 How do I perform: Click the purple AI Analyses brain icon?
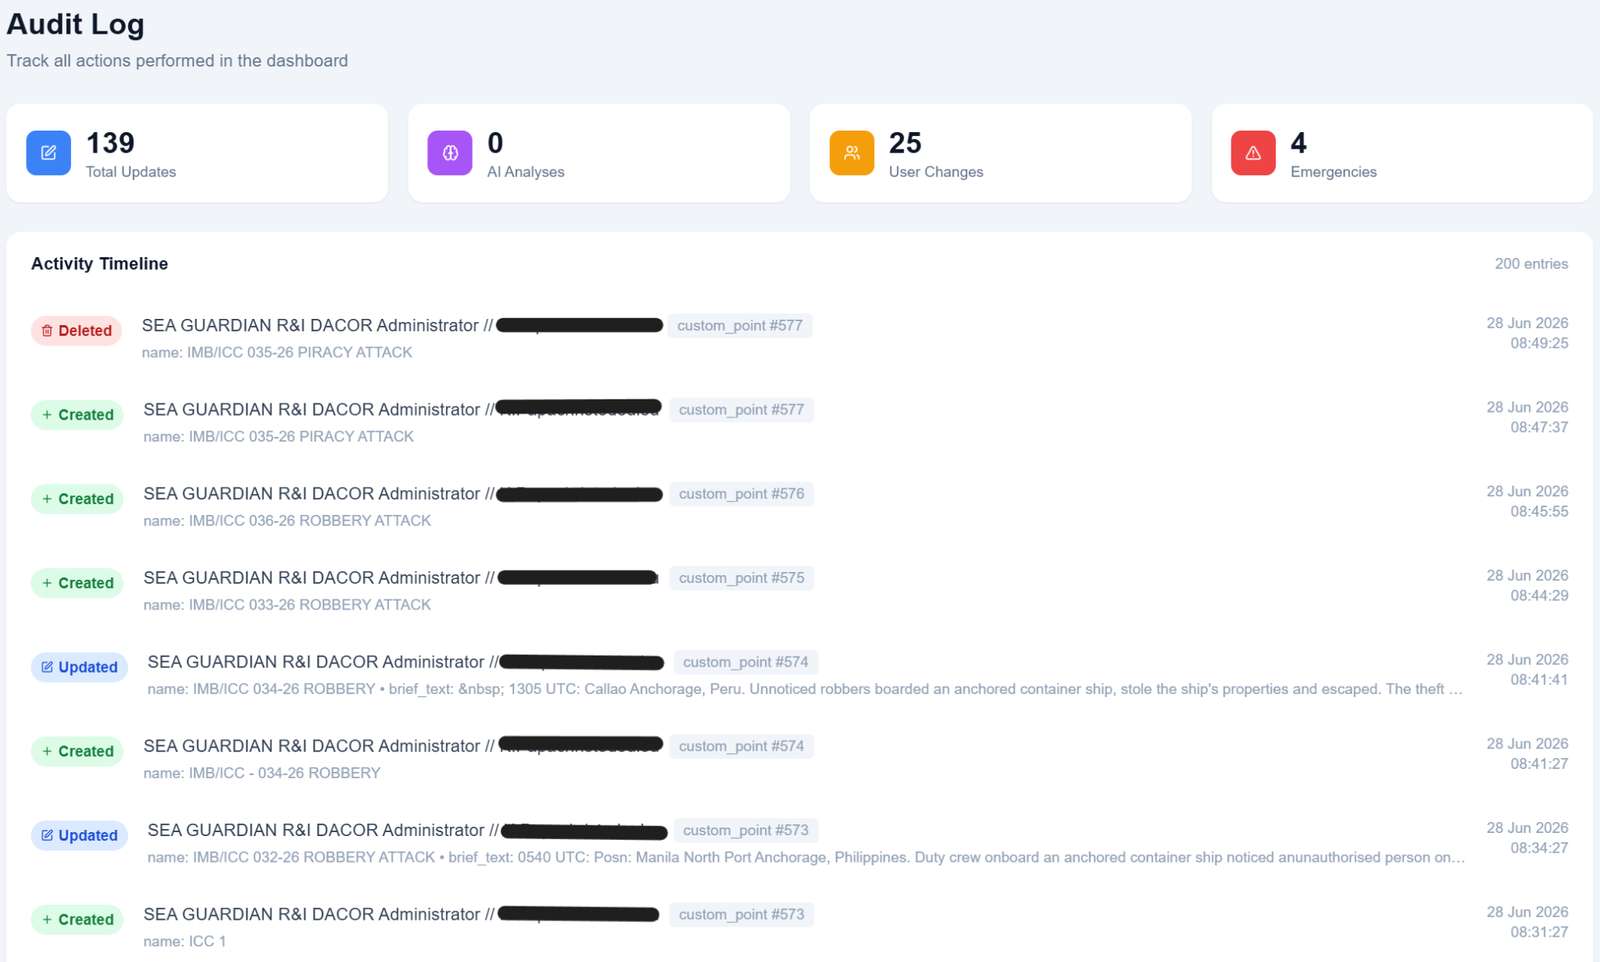(x=450, y=153)
